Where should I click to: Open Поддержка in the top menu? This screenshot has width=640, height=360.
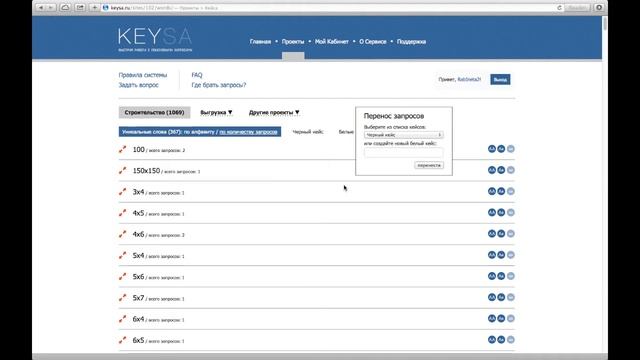click(411, 42)
